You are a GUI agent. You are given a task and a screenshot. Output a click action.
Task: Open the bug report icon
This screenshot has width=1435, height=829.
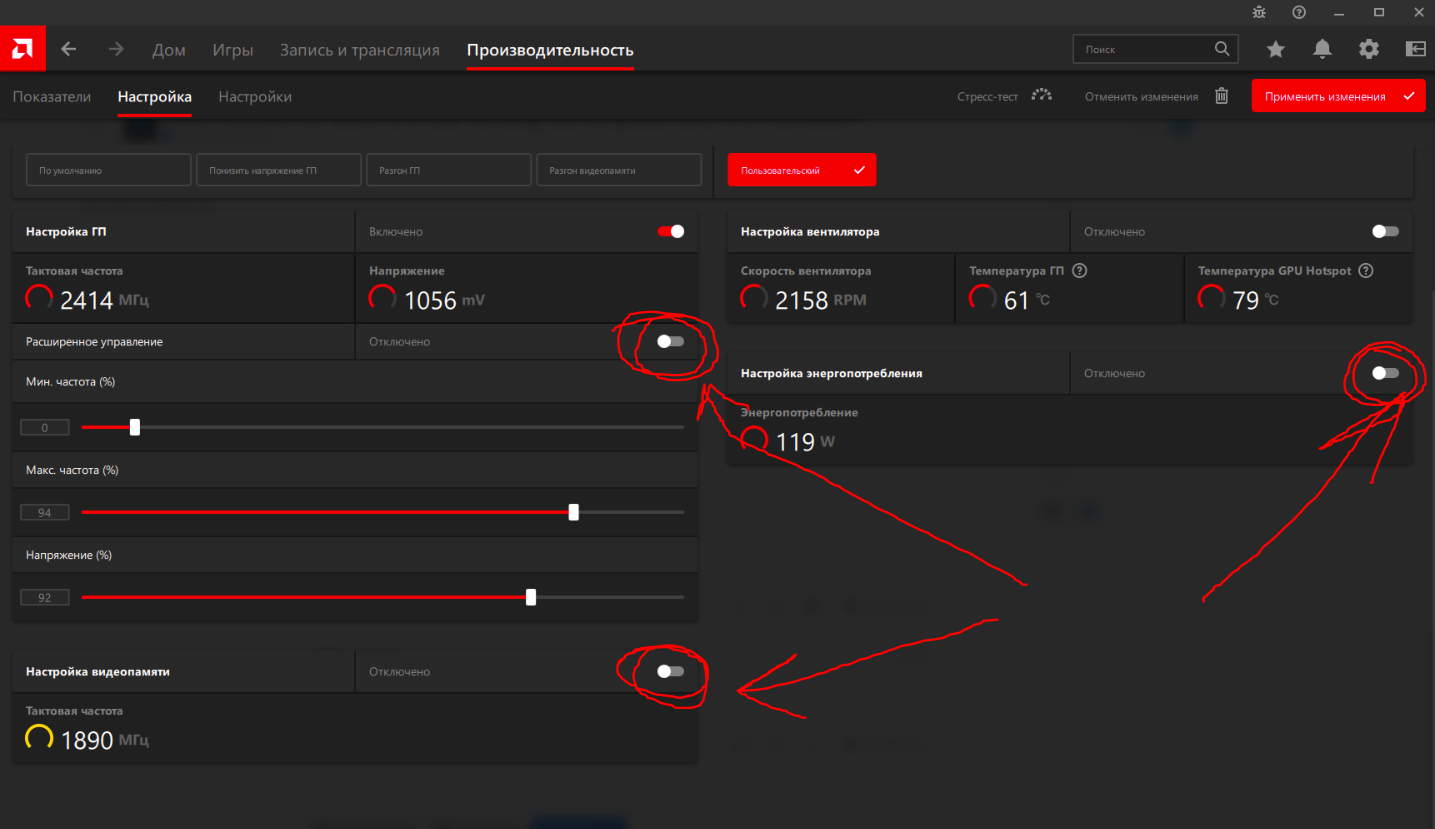pyautogui.click(x=1259, y=12)
